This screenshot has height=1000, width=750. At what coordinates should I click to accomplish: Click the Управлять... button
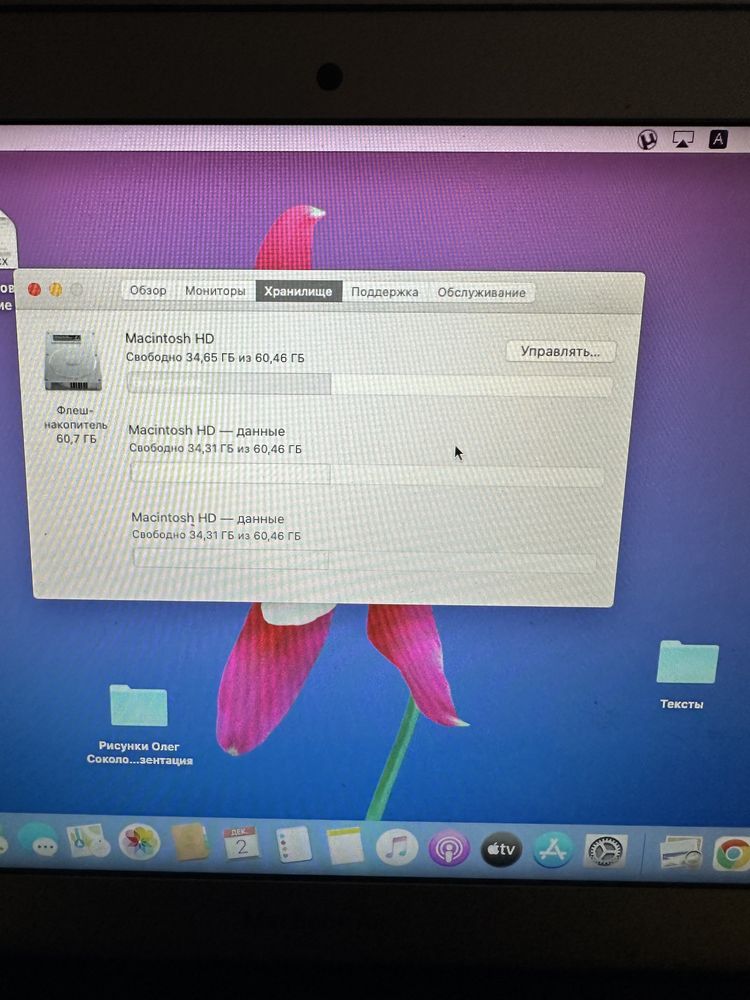(x=561, y=351)
